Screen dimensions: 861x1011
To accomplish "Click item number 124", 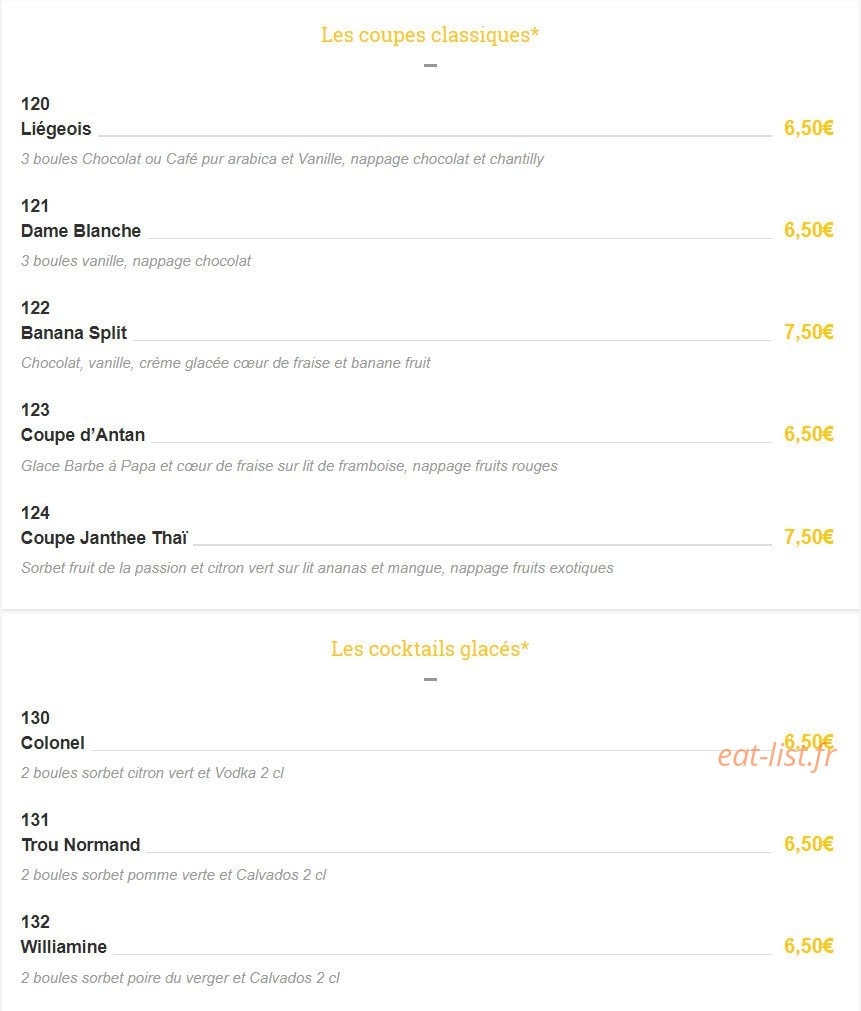I will (x=35, y=513).
